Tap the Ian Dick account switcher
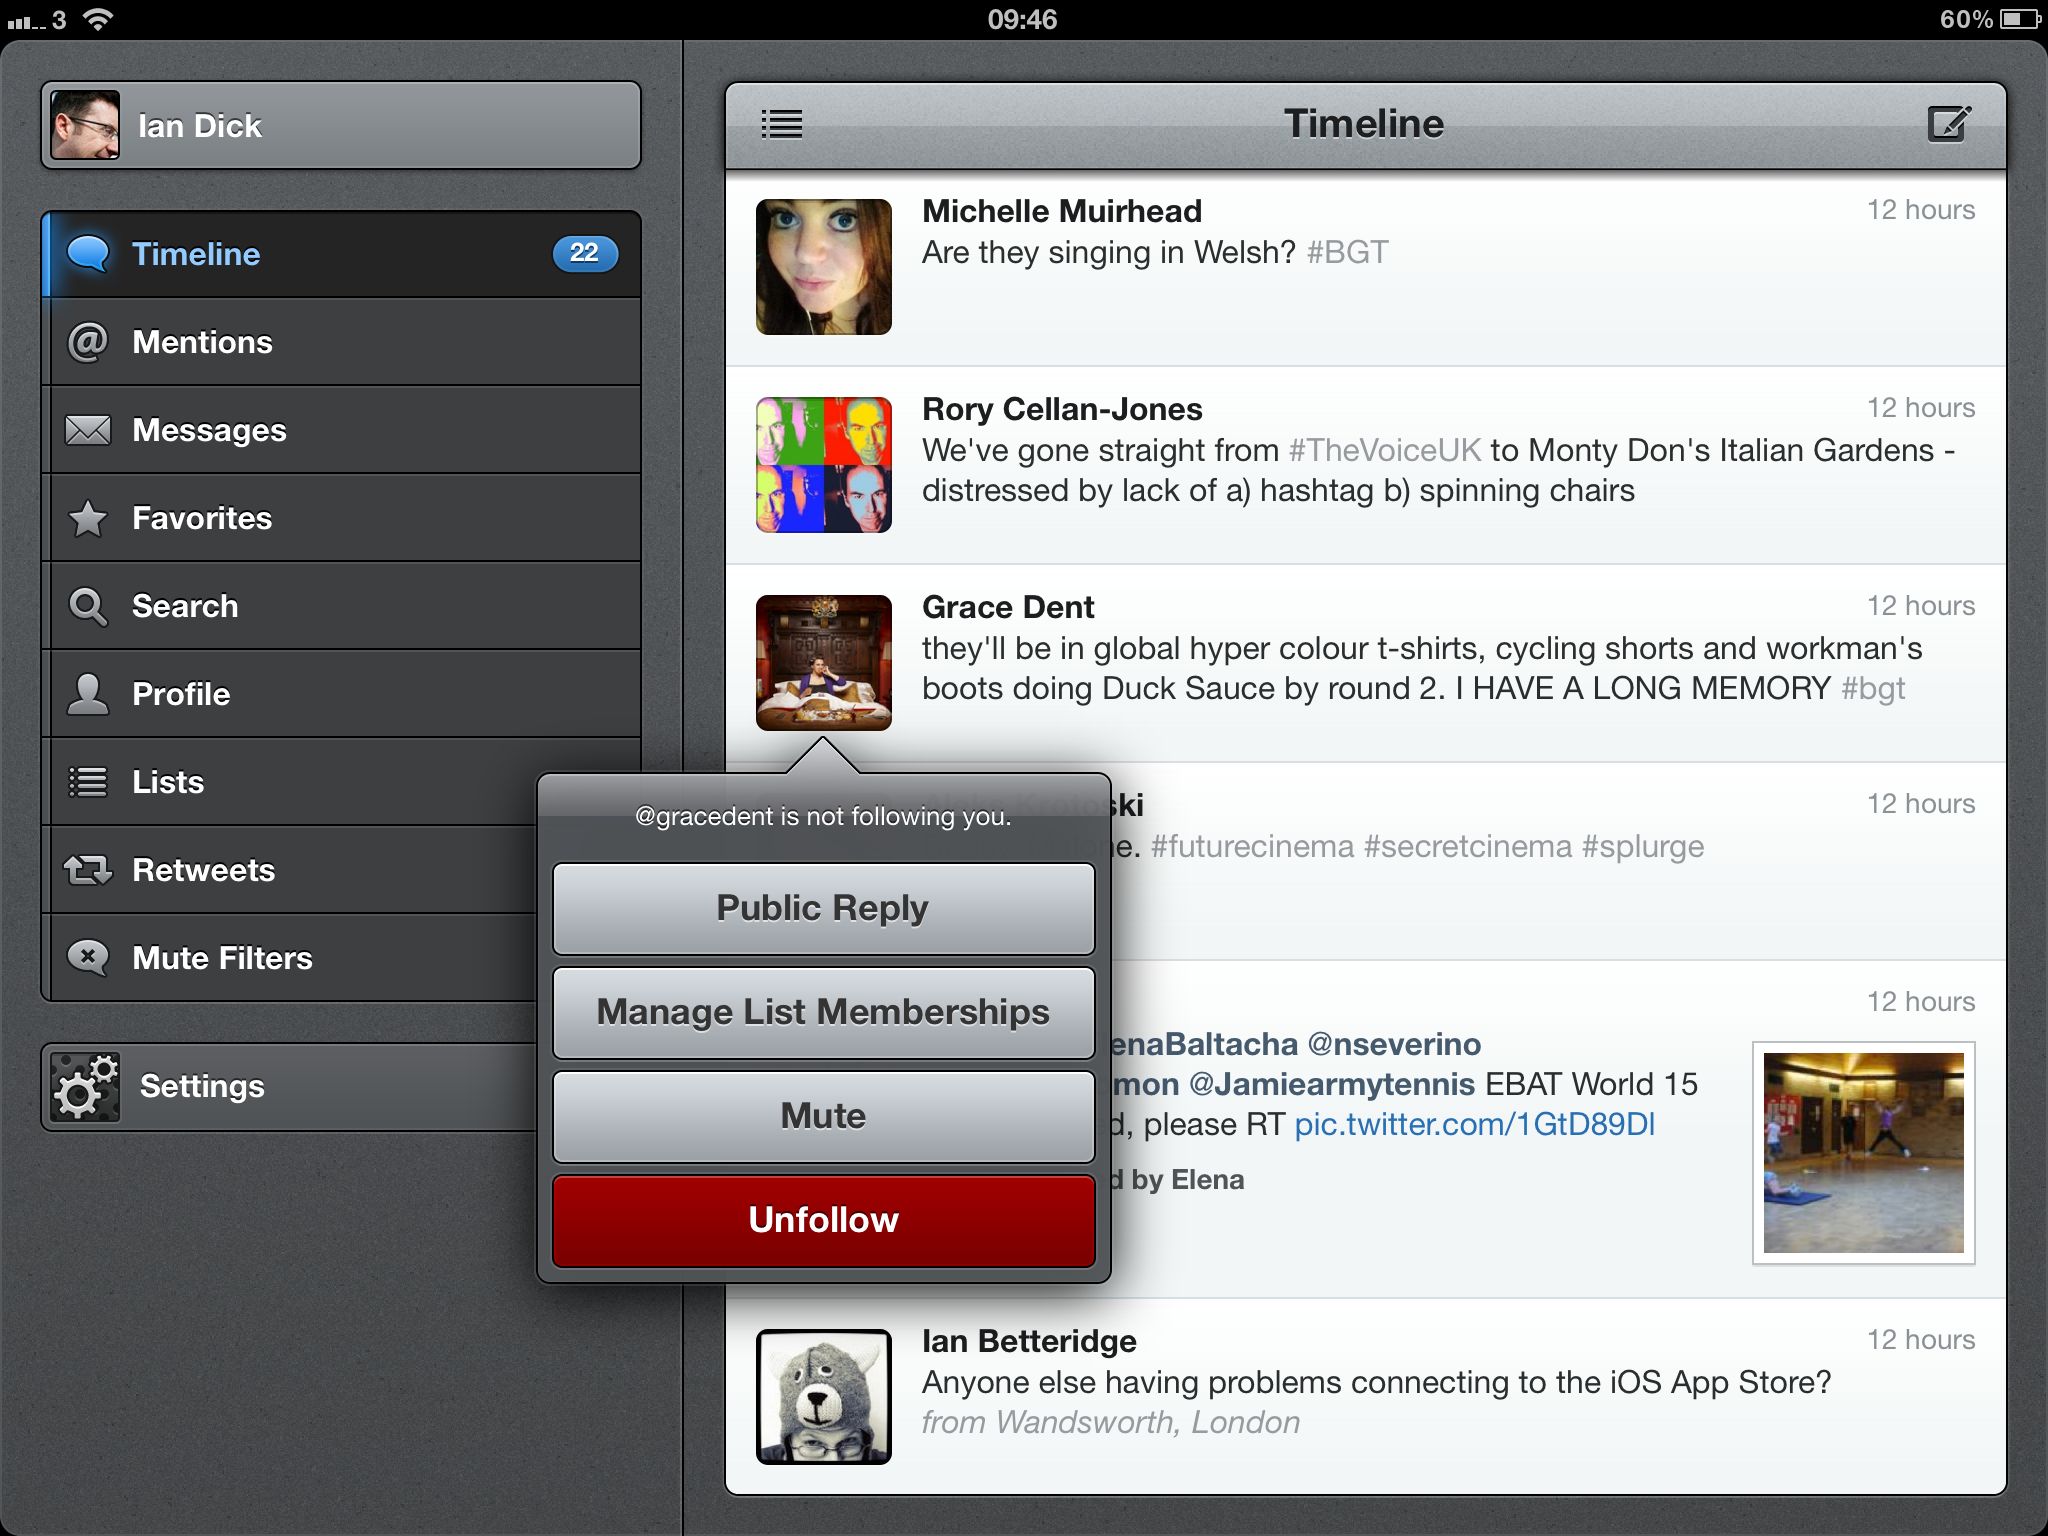This screenshot has width=2048, height=1536. pyautogui.click(x=340, y=126)
